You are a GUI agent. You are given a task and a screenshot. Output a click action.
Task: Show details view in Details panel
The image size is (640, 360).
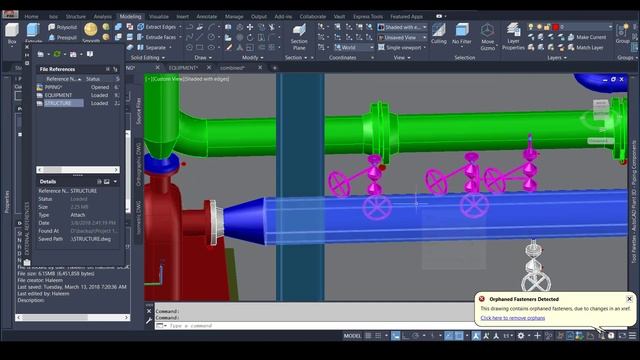pos(99,181)
